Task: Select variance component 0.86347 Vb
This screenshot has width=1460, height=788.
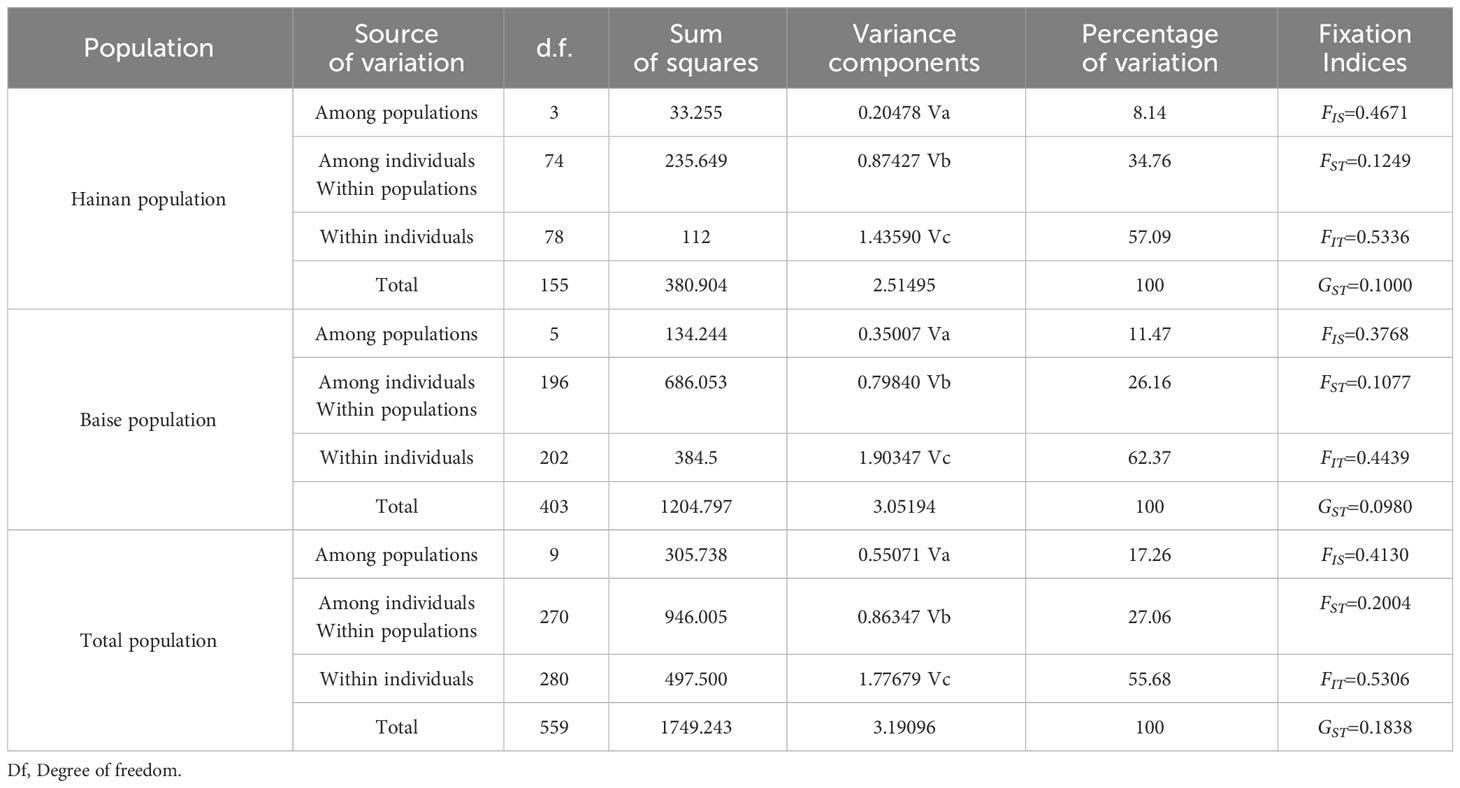Action: click(x=905, y=617)
